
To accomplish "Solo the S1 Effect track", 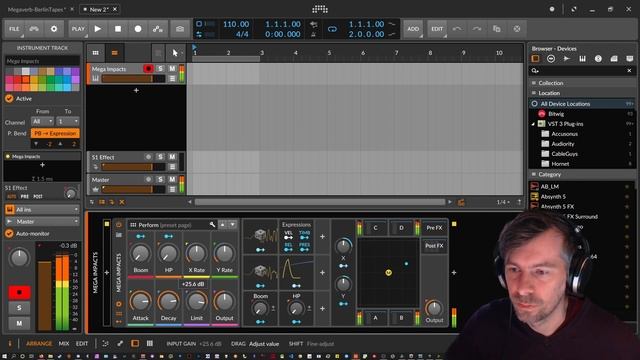I will tap(160, 157).
